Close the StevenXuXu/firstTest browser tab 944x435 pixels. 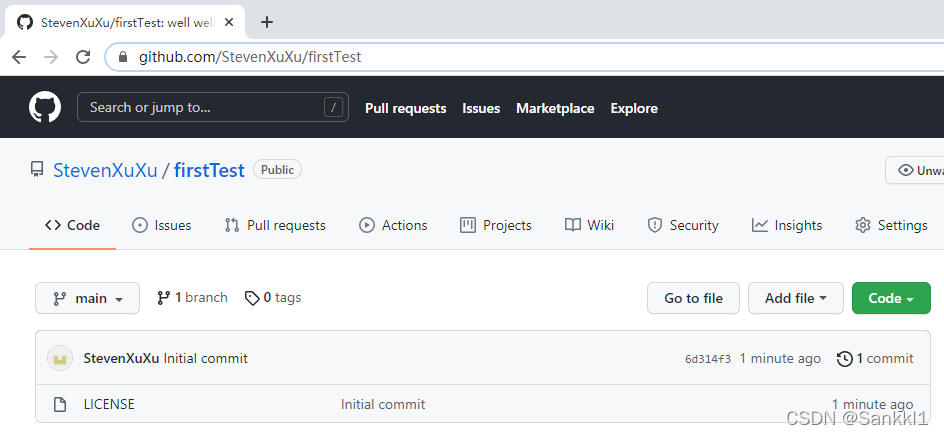coord(229,22)
